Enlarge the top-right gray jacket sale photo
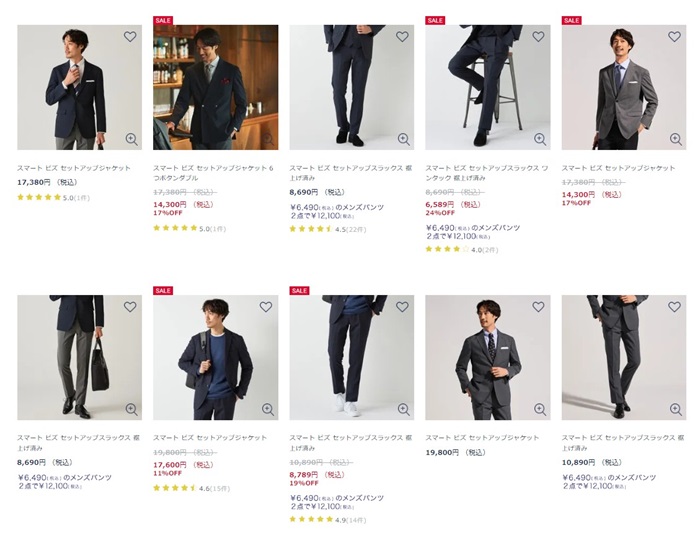 tap(675, 139)
